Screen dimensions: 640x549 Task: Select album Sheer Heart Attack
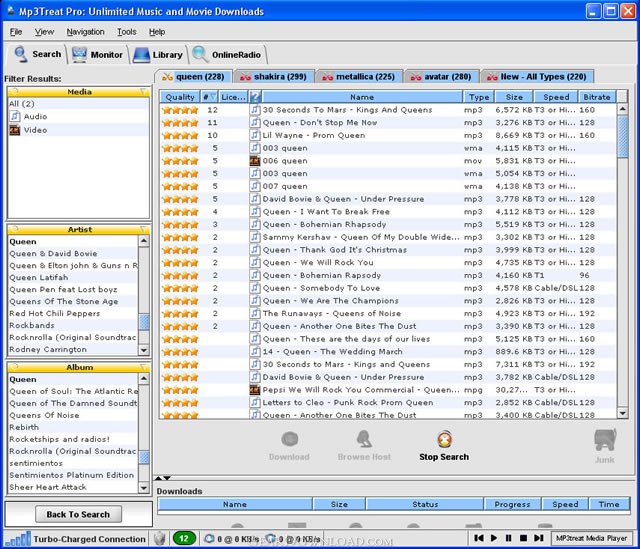(73, 487)
